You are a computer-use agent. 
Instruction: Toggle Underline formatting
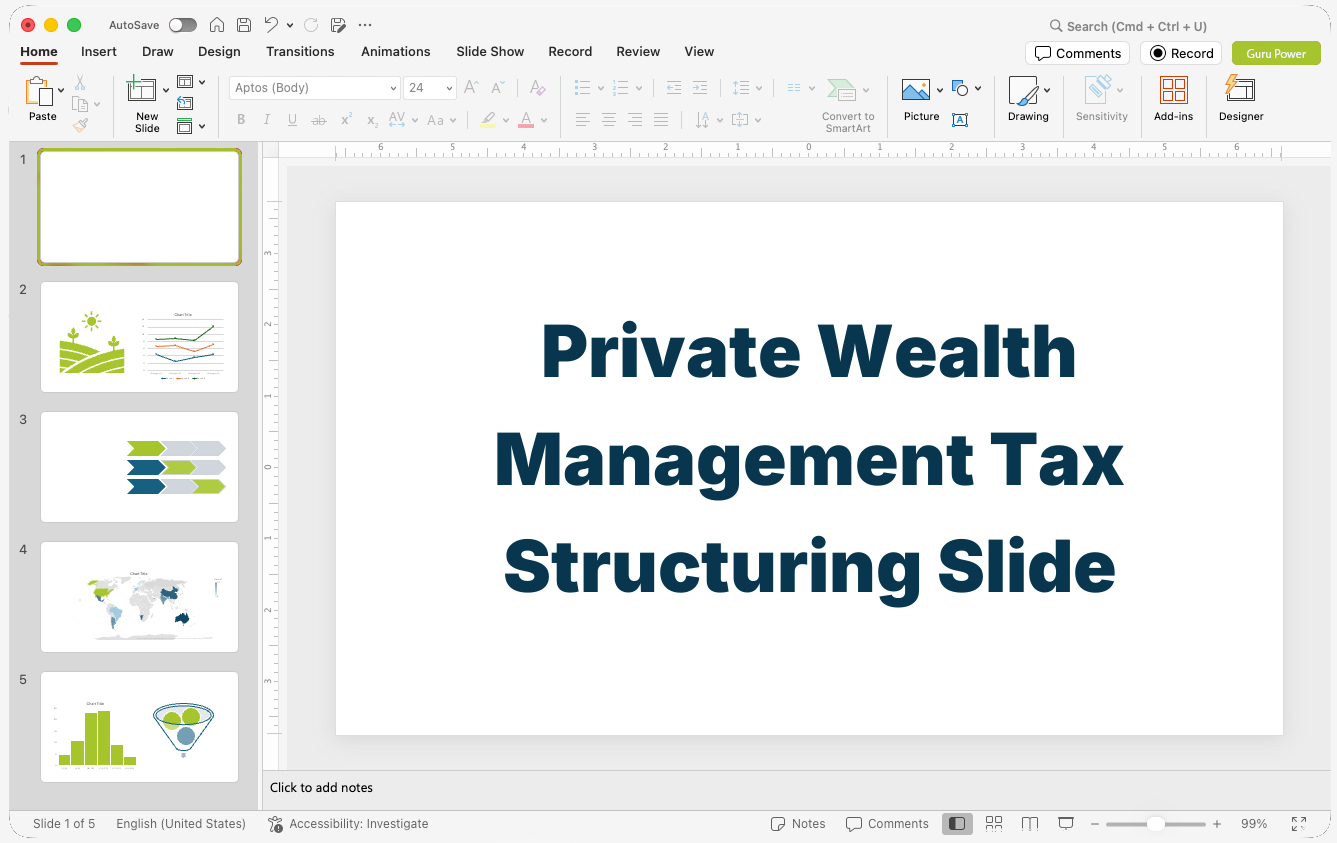point(292,120)
